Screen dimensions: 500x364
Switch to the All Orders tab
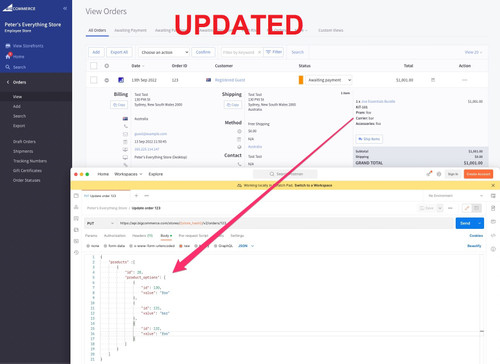tap(97, 30)
